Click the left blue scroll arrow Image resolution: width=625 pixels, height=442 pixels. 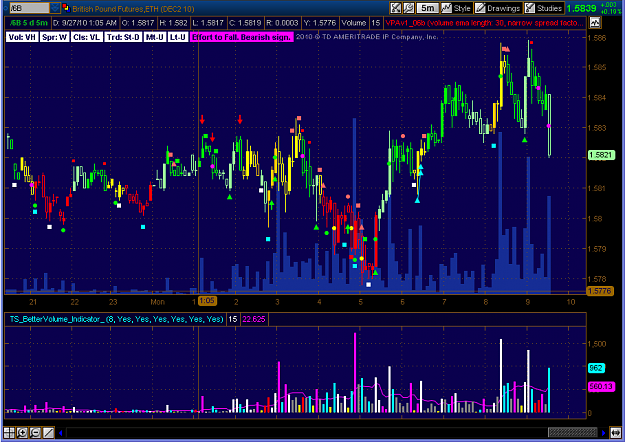61,432
